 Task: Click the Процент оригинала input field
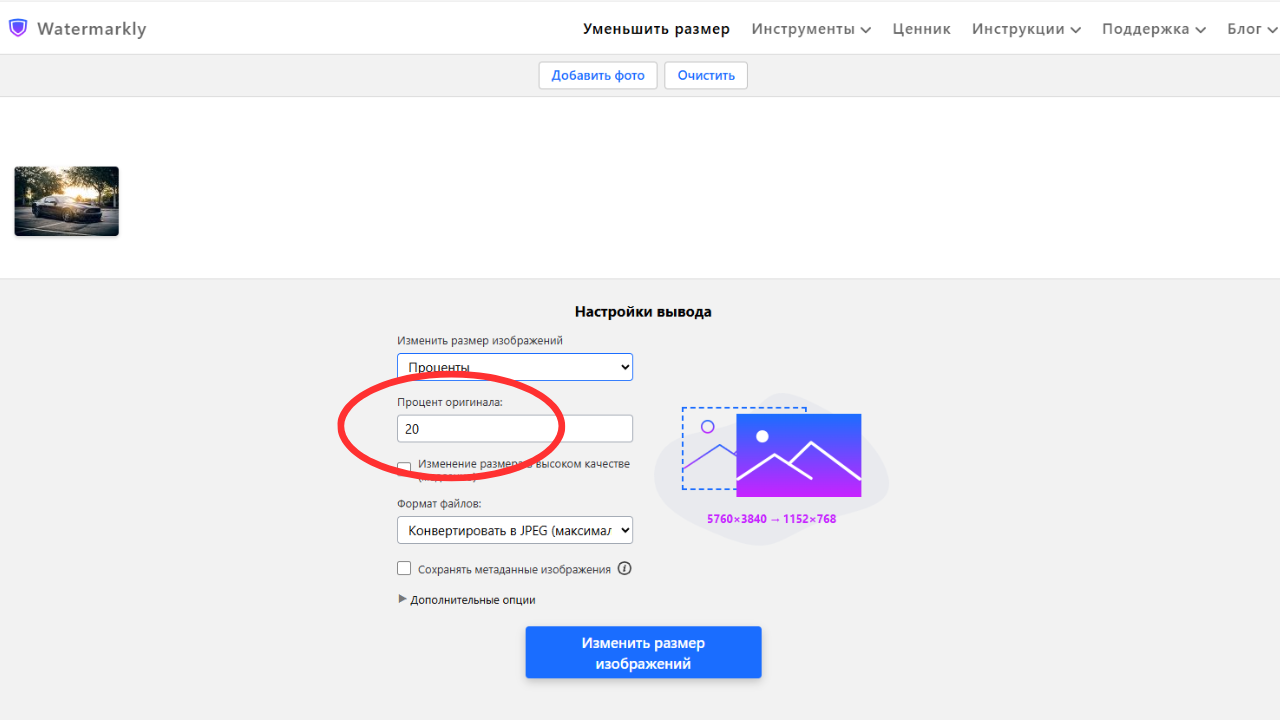pyautogui.click(x=515, y=429)
